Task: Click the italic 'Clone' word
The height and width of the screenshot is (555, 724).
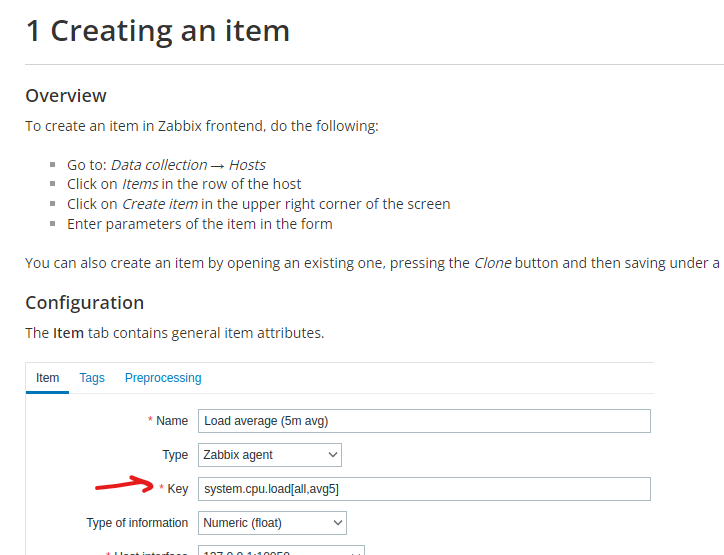Action: click(492, 264)
